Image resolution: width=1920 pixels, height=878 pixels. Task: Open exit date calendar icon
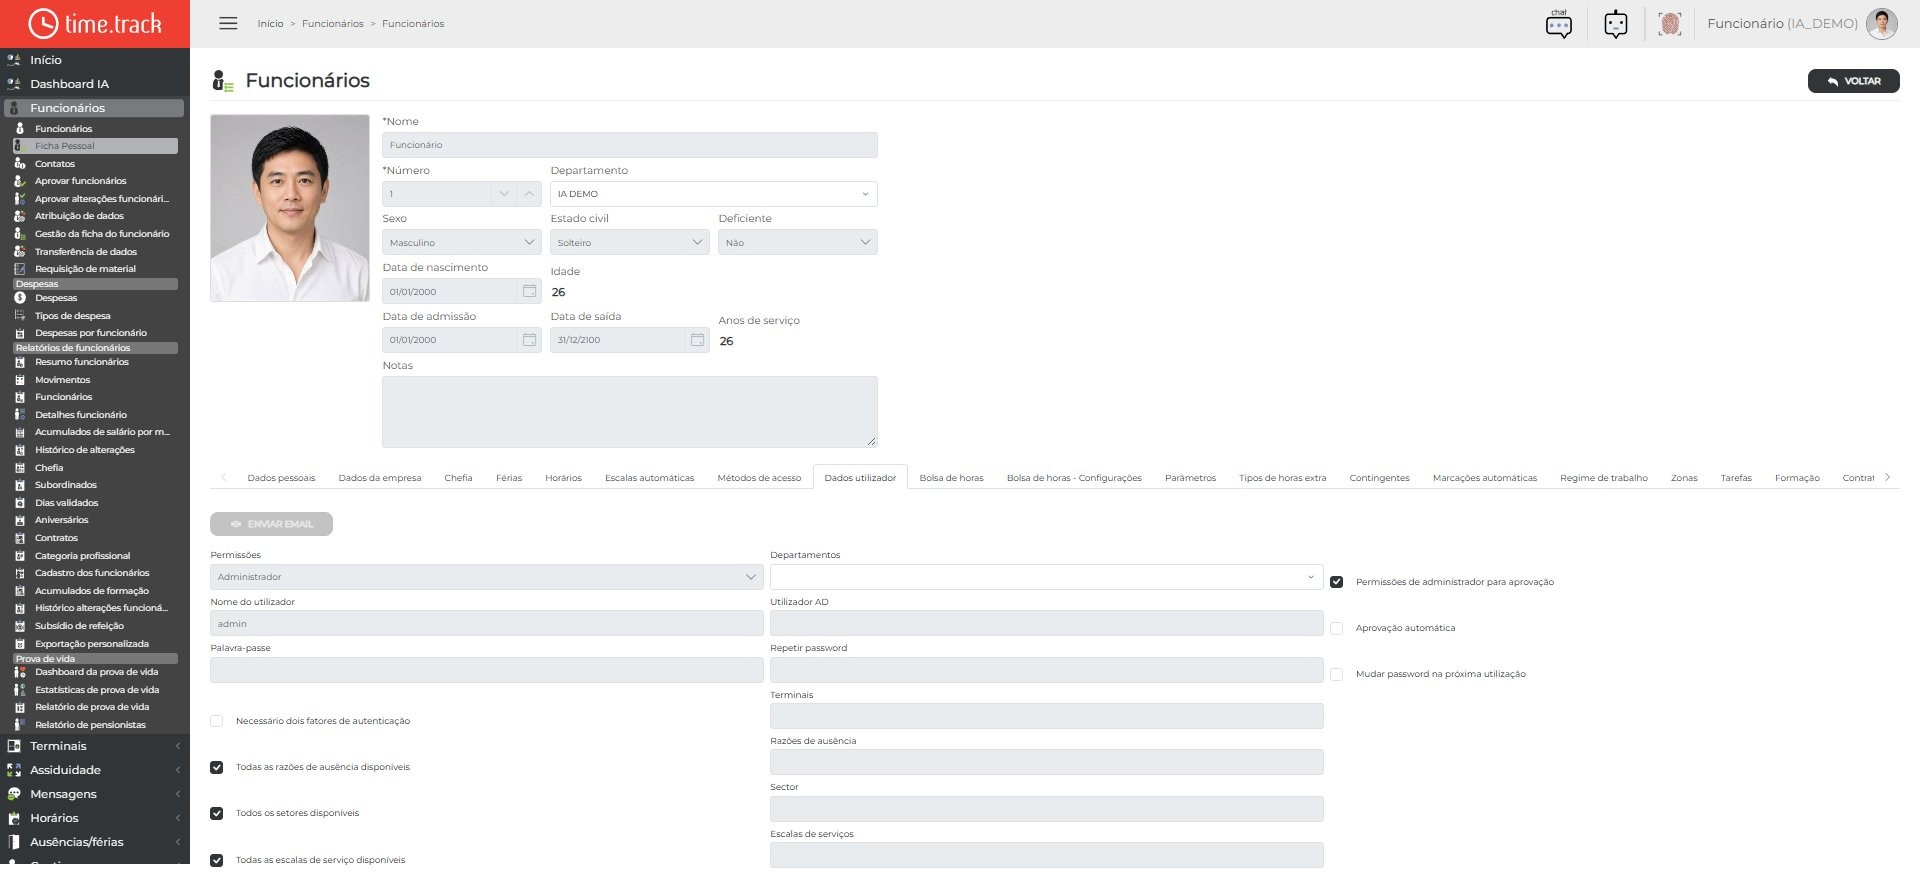tap(698, 340)
